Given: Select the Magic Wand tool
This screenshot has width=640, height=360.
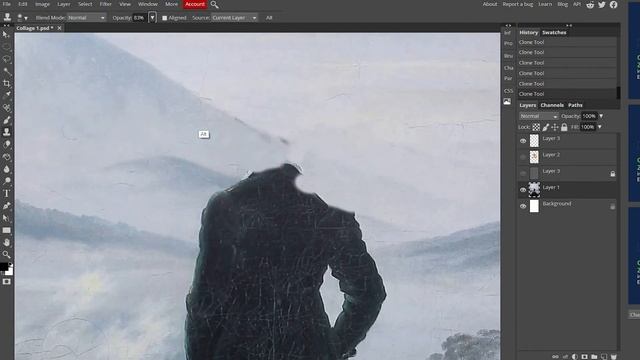Looking at the screenshot, I should pyautogui.click(x=6, y=71).
